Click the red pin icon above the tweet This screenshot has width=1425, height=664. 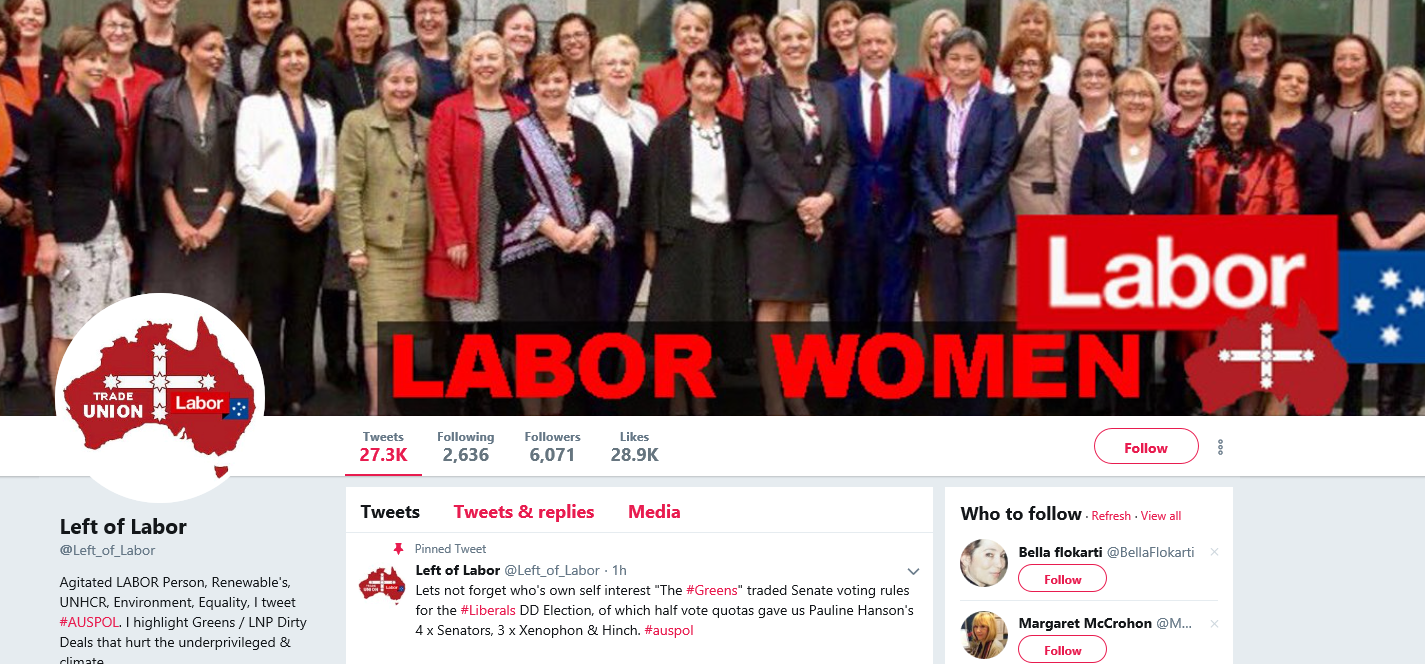coord(398,549)
